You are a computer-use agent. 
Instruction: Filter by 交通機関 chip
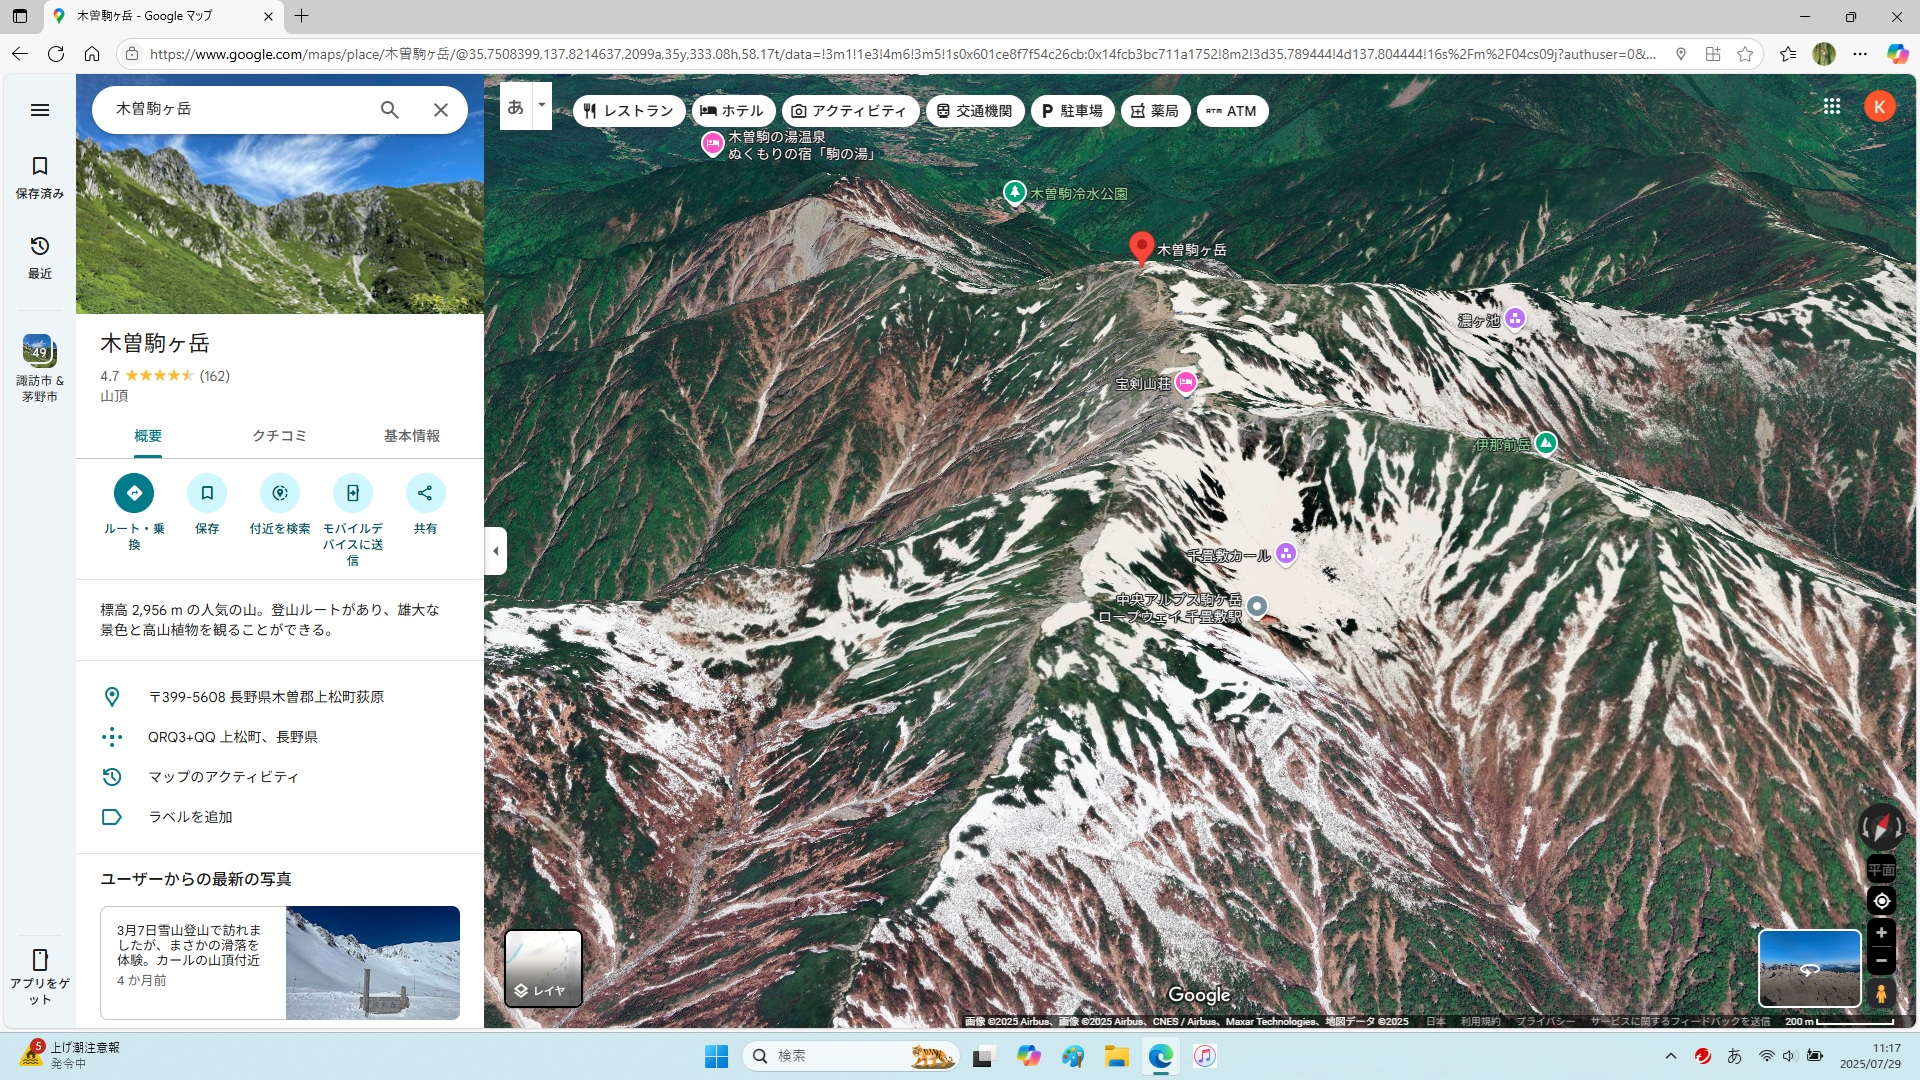[x=974, y=111]
